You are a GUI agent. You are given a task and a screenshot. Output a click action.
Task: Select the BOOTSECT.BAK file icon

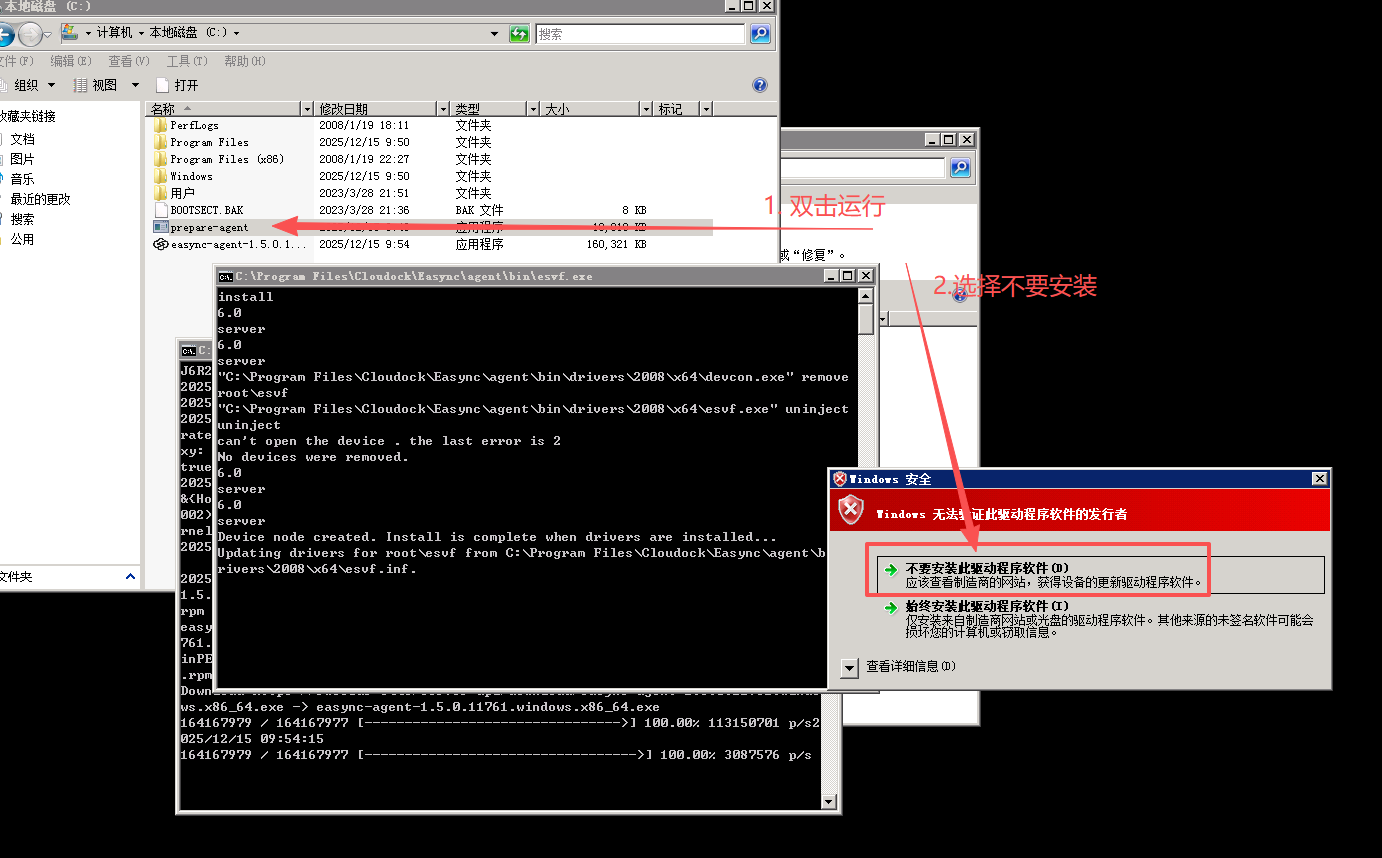pyautogui.click(x=160, y=210)
